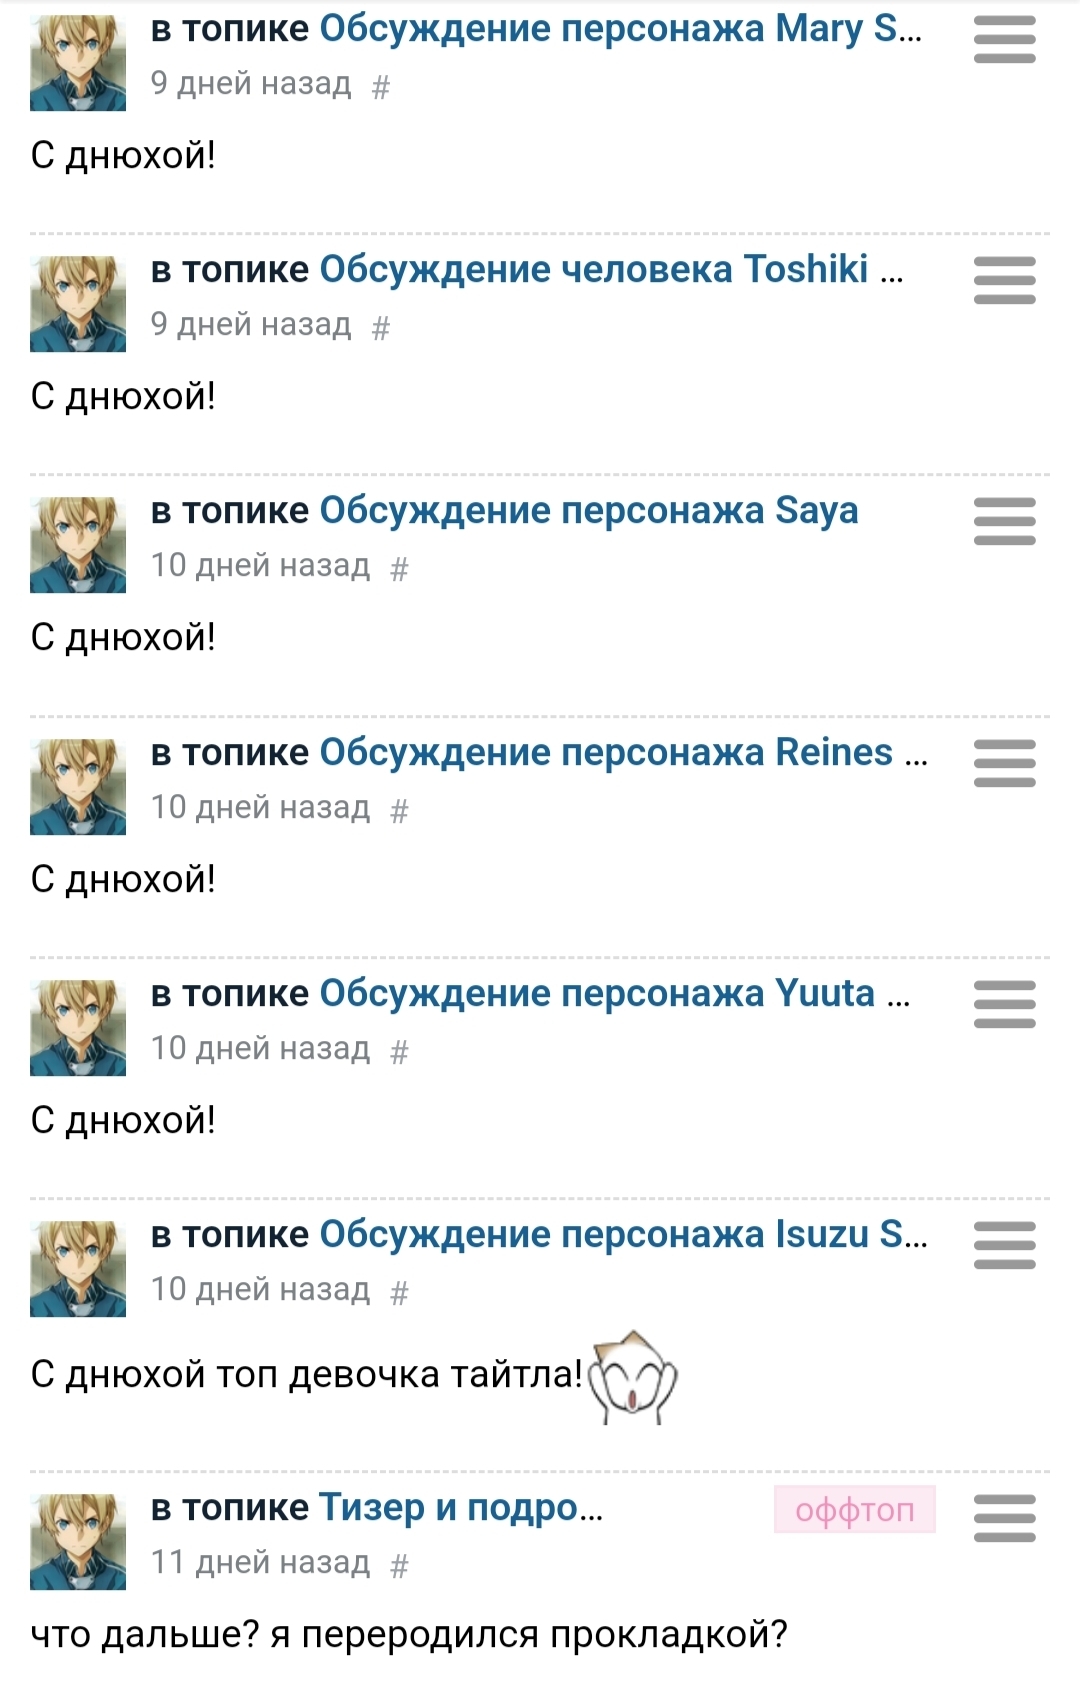Open hamburger menu on Saya comment
Image resolution: width=1080 pixels, height=1694 pixels.
tap(1004, 521)
